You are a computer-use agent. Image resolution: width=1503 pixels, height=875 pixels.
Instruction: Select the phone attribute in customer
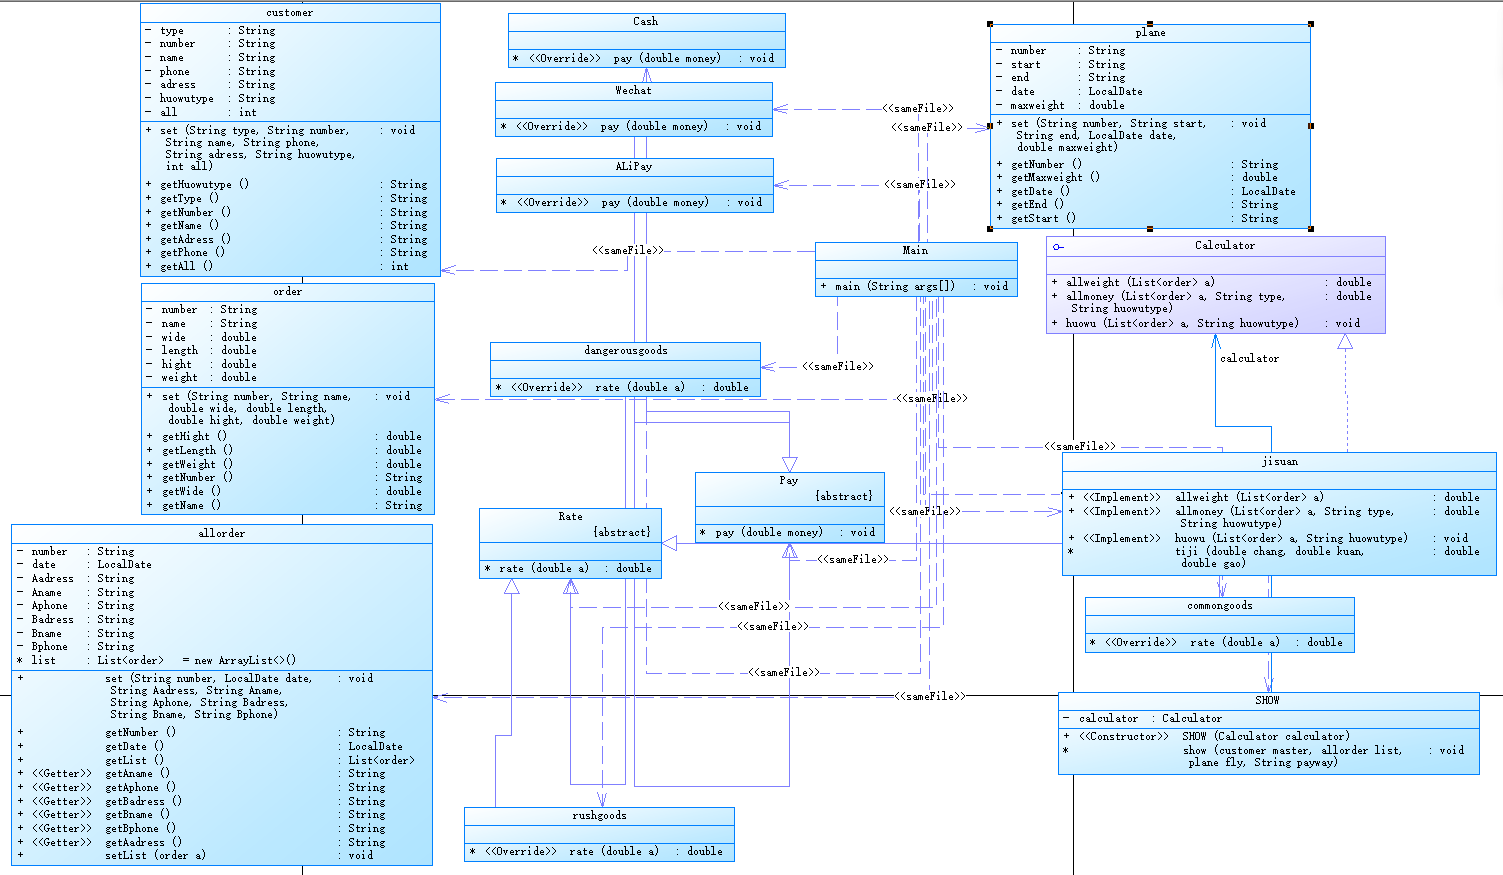(x=210, y=71)
